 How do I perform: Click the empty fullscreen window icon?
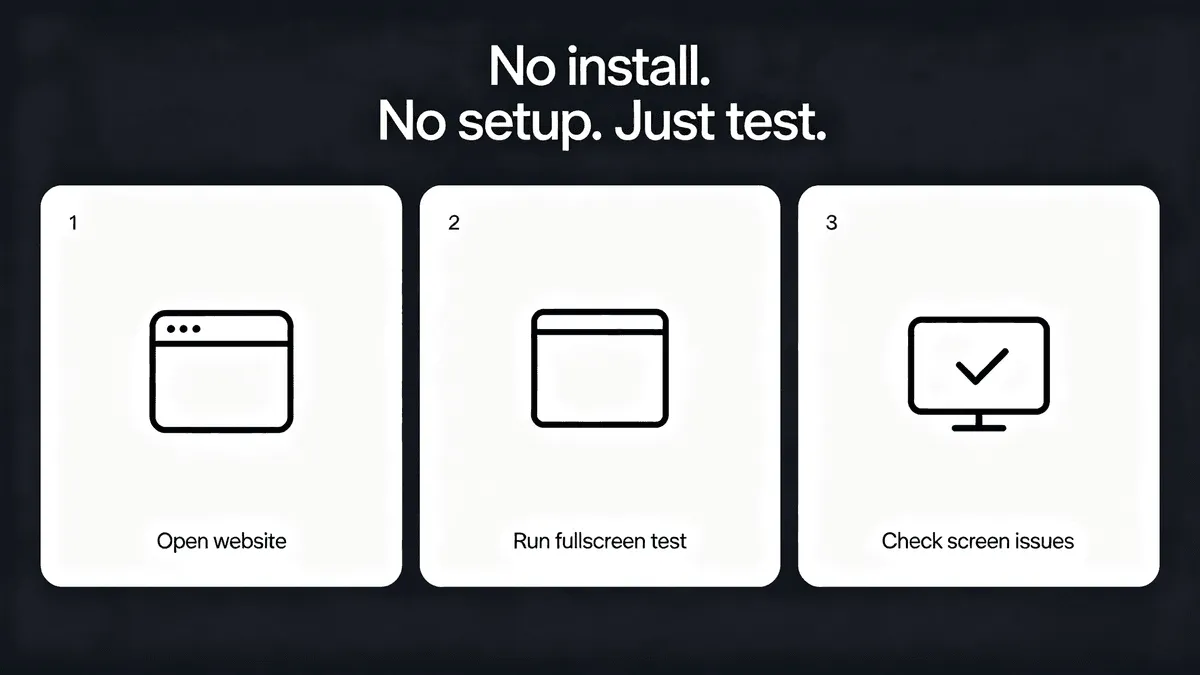600,369
